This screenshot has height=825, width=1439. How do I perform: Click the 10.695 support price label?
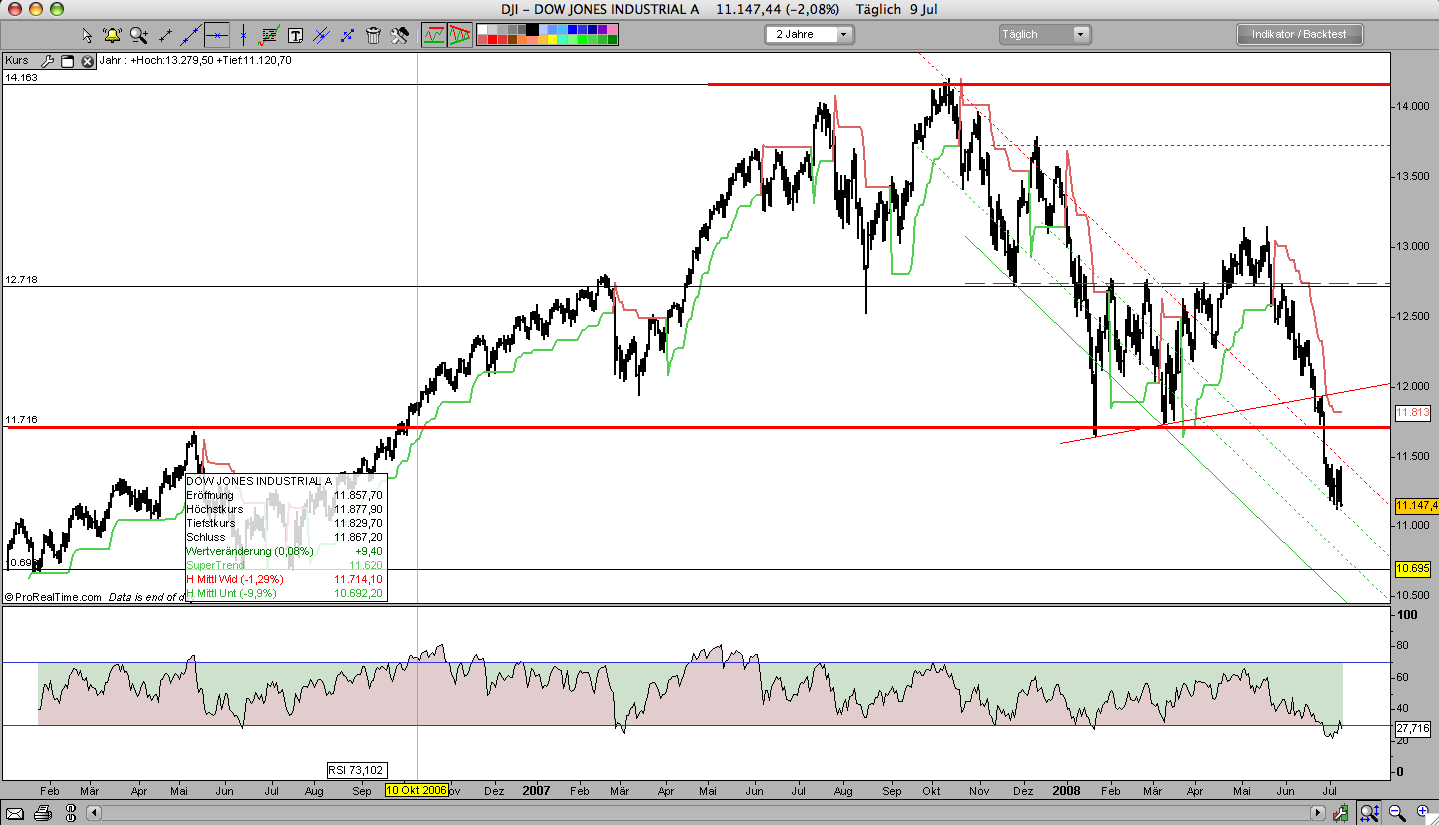1413,568
